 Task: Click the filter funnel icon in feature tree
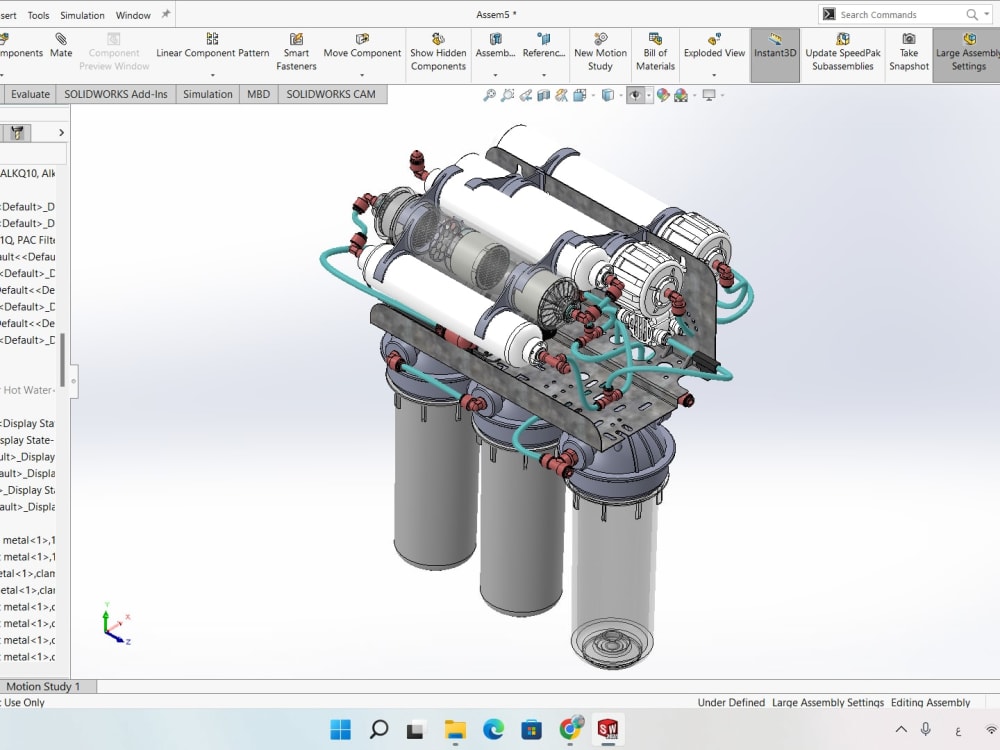point(17,133)
